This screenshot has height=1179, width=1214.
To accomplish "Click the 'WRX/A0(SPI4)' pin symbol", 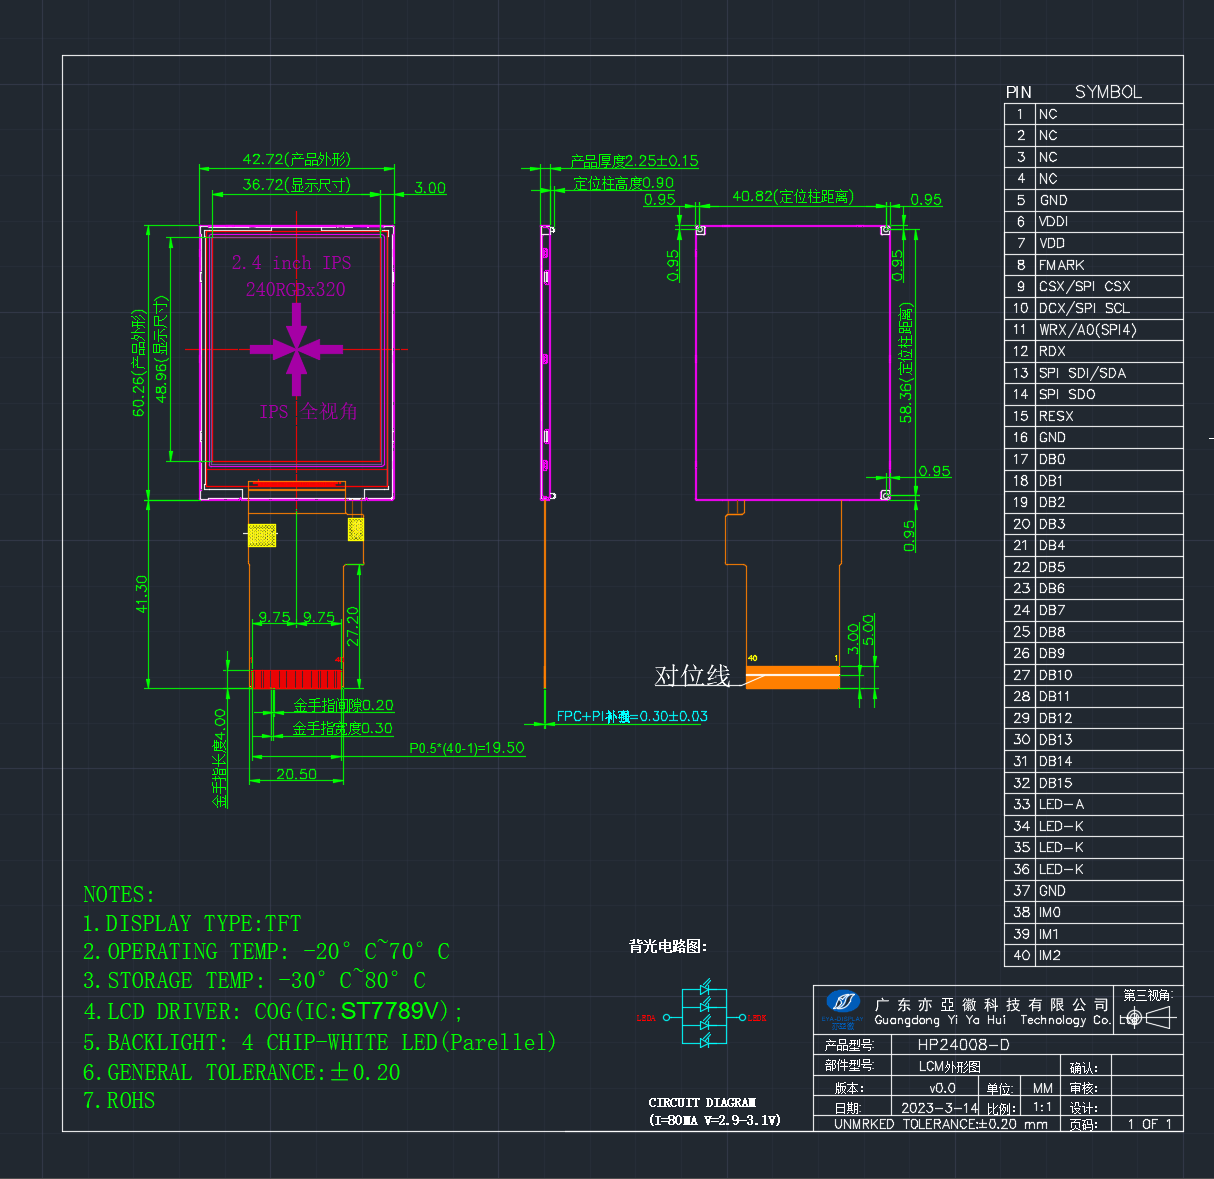I will 1087,329.
